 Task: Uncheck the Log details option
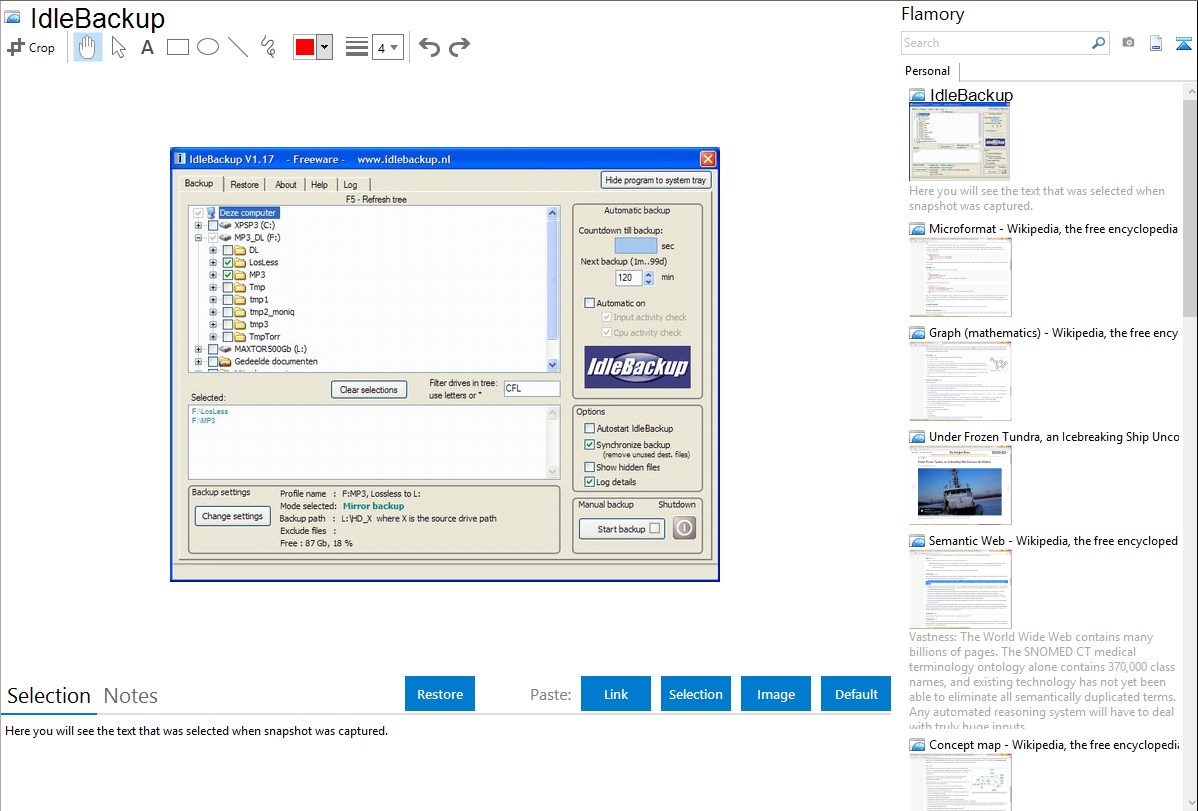coord(589,482)
